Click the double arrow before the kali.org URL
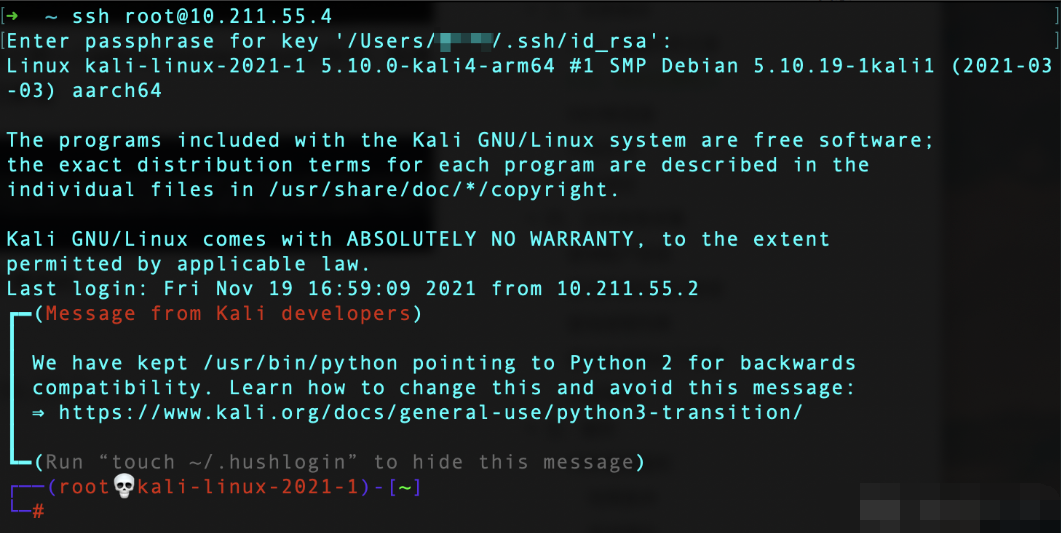 (x=38, y=413)
